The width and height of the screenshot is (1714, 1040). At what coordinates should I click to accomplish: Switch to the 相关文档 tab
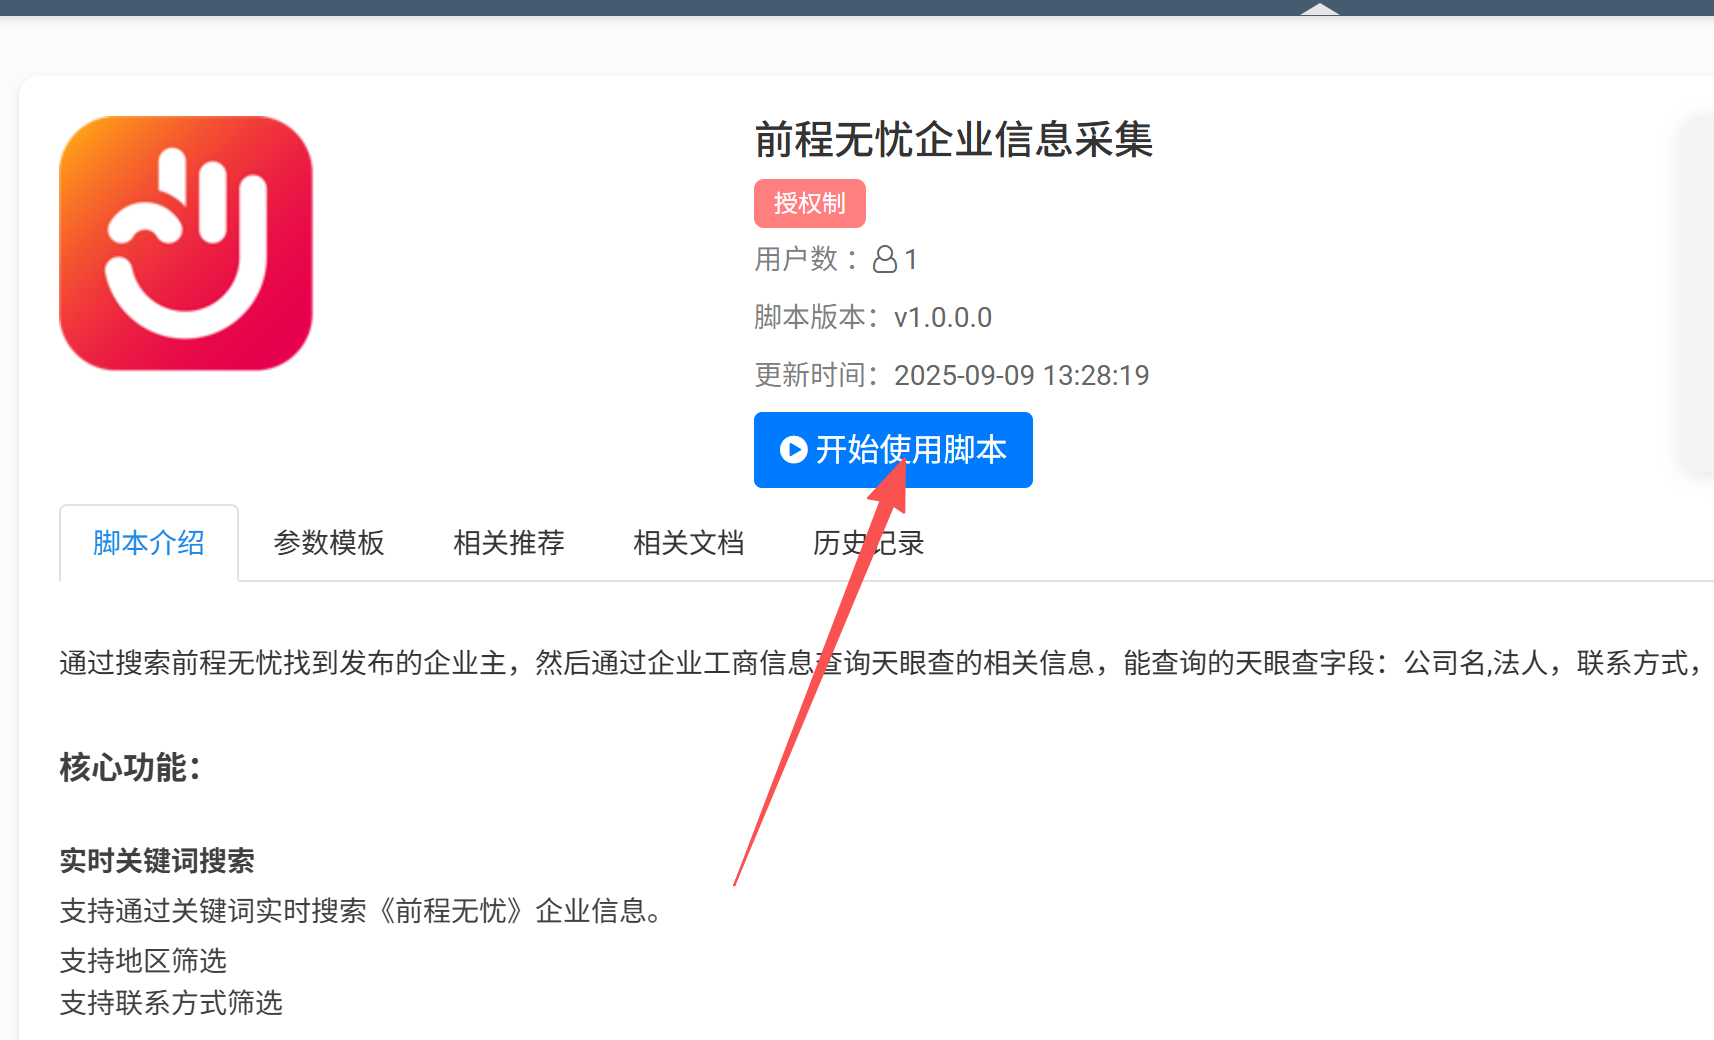(689, 543)
